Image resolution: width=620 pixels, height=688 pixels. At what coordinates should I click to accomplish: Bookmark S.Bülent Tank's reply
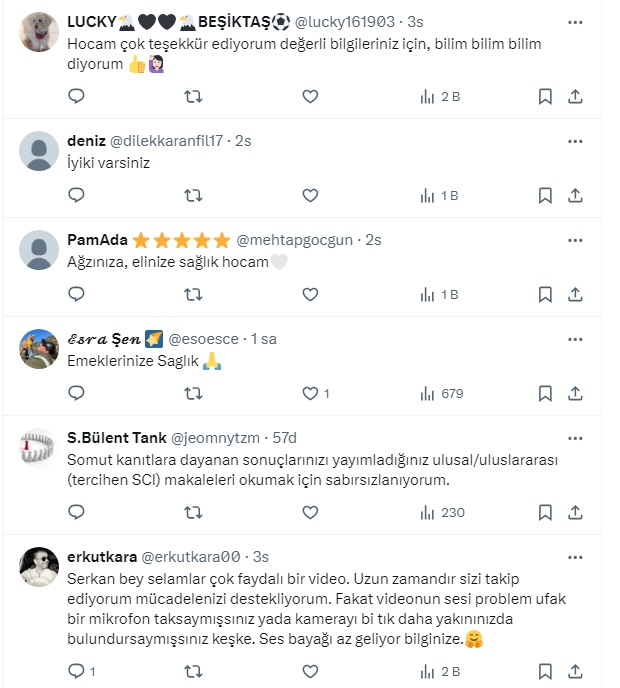pyautogui.click(x=545, y=512)
